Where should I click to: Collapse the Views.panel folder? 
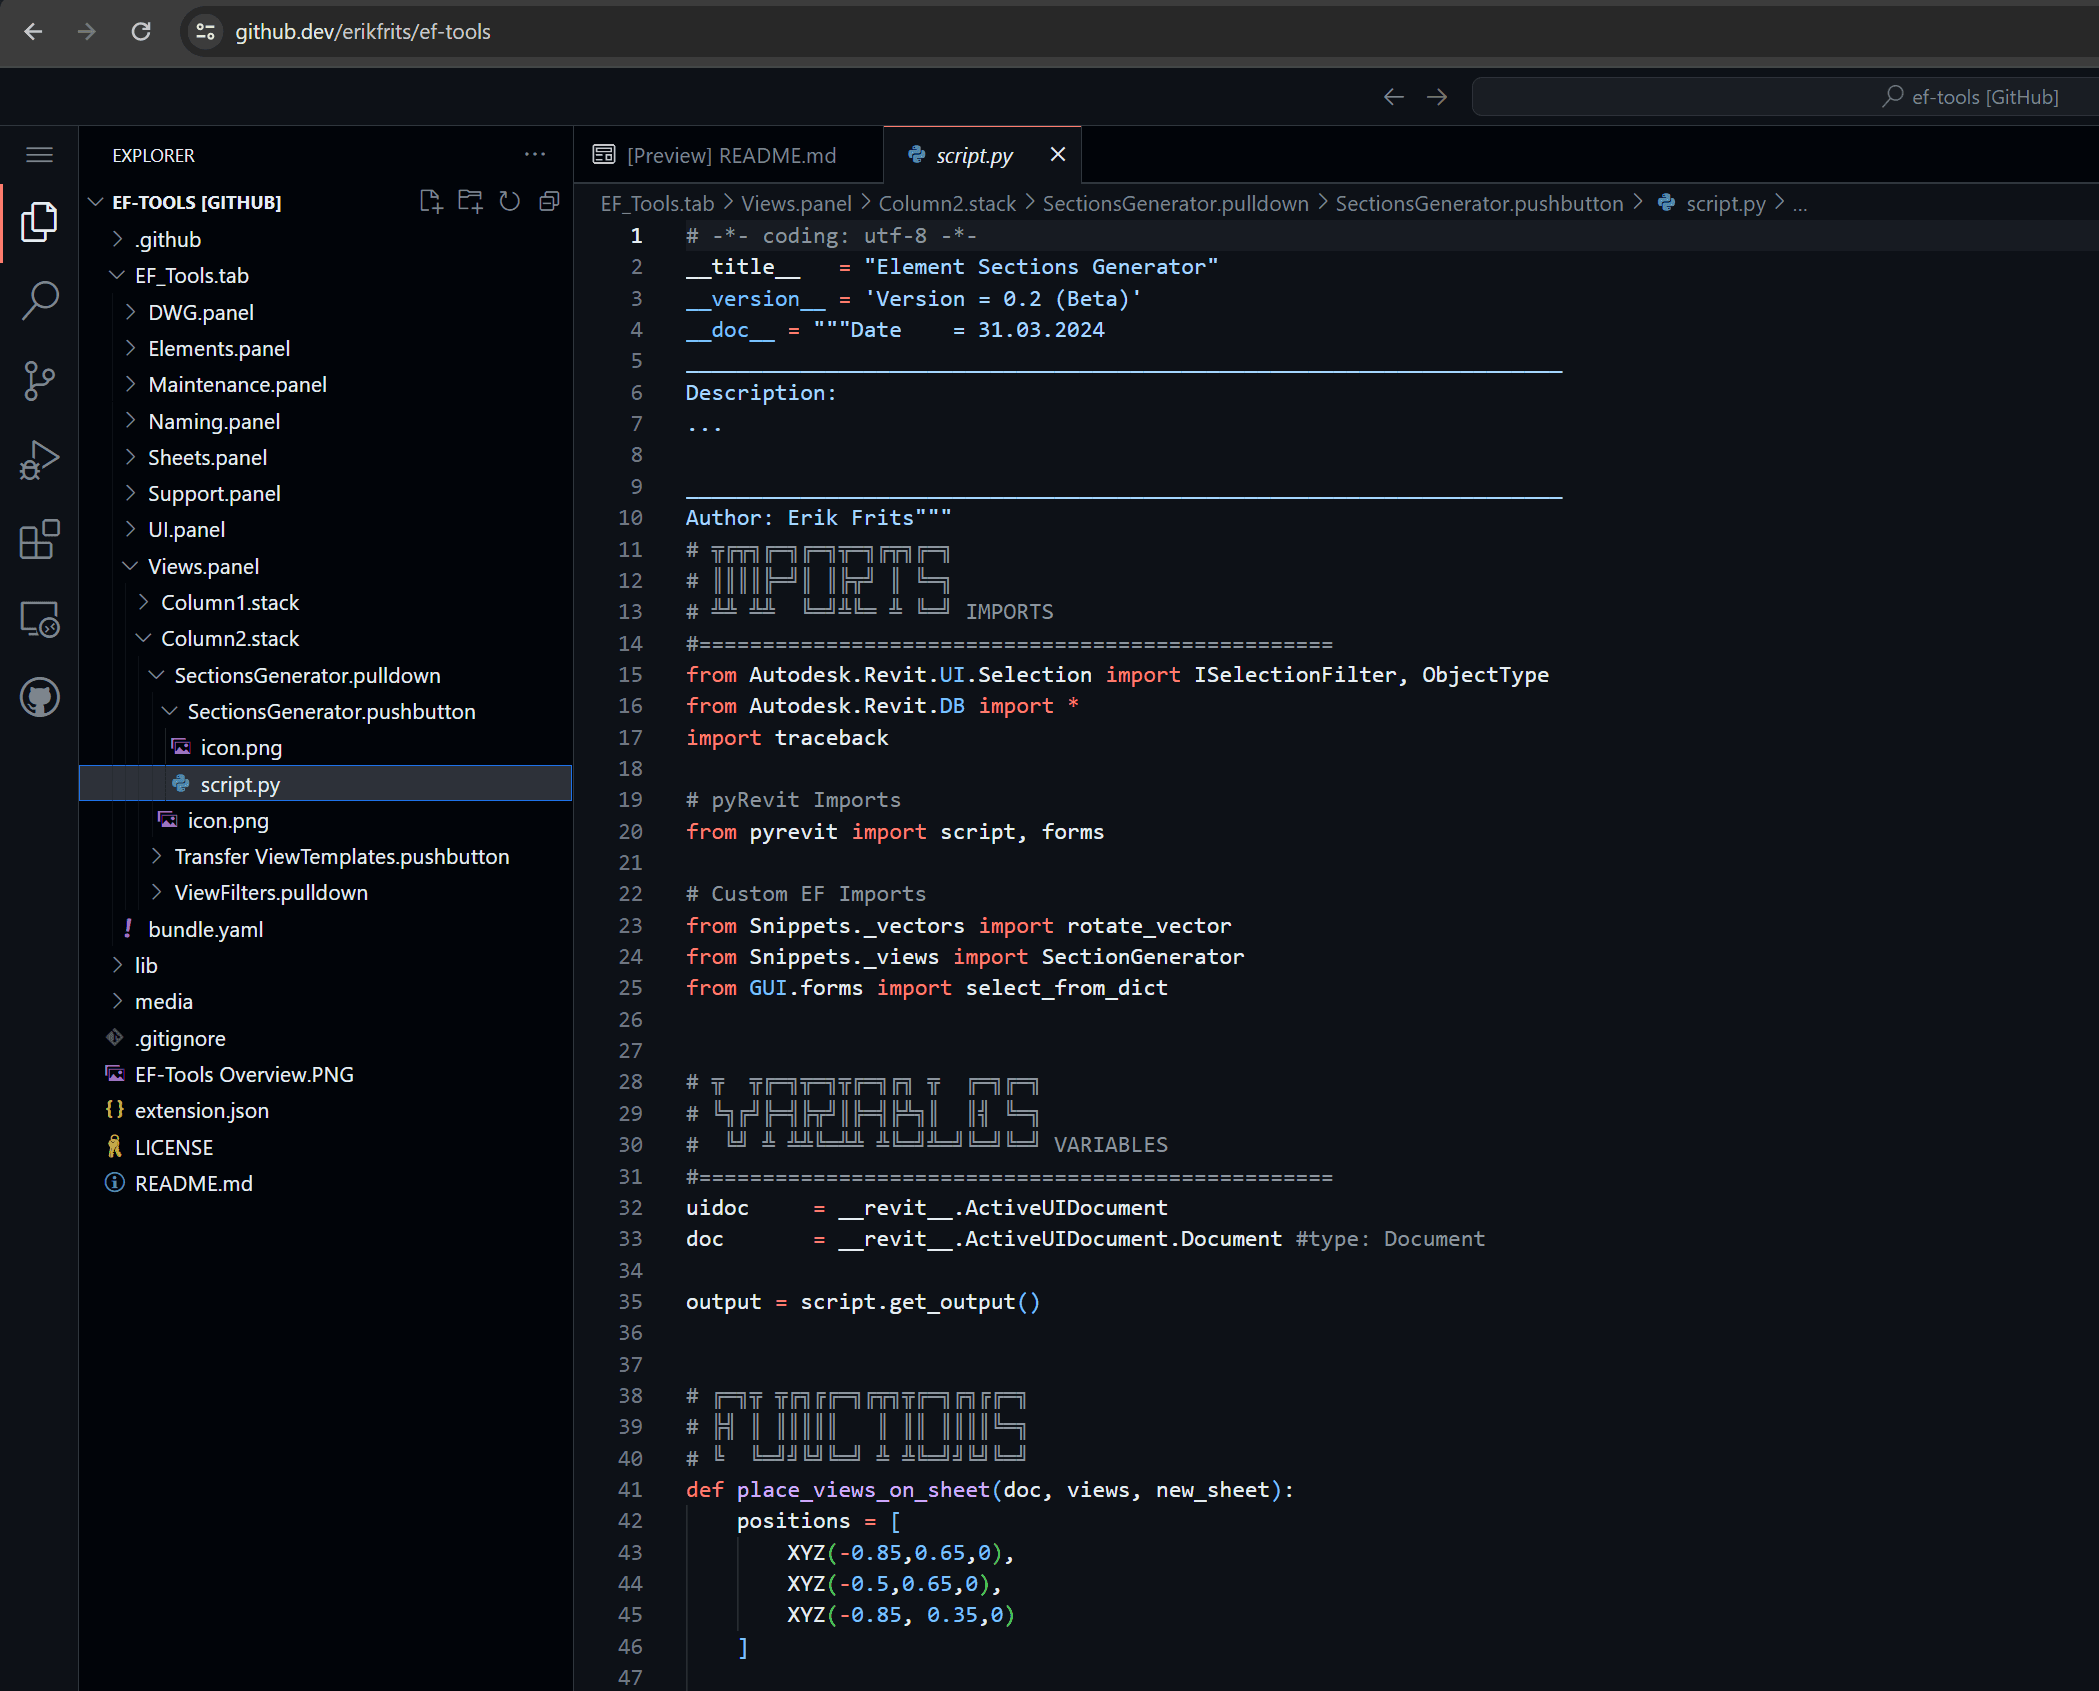203,566
